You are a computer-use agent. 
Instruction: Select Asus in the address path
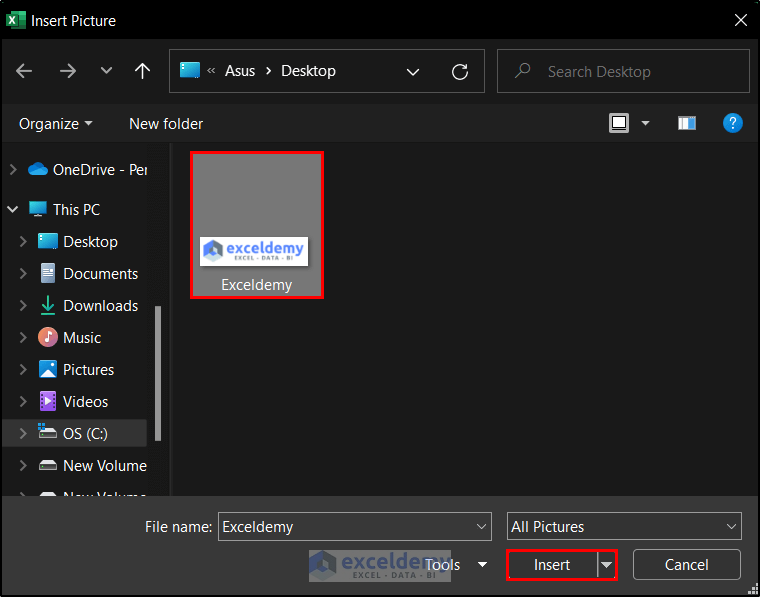239,71
